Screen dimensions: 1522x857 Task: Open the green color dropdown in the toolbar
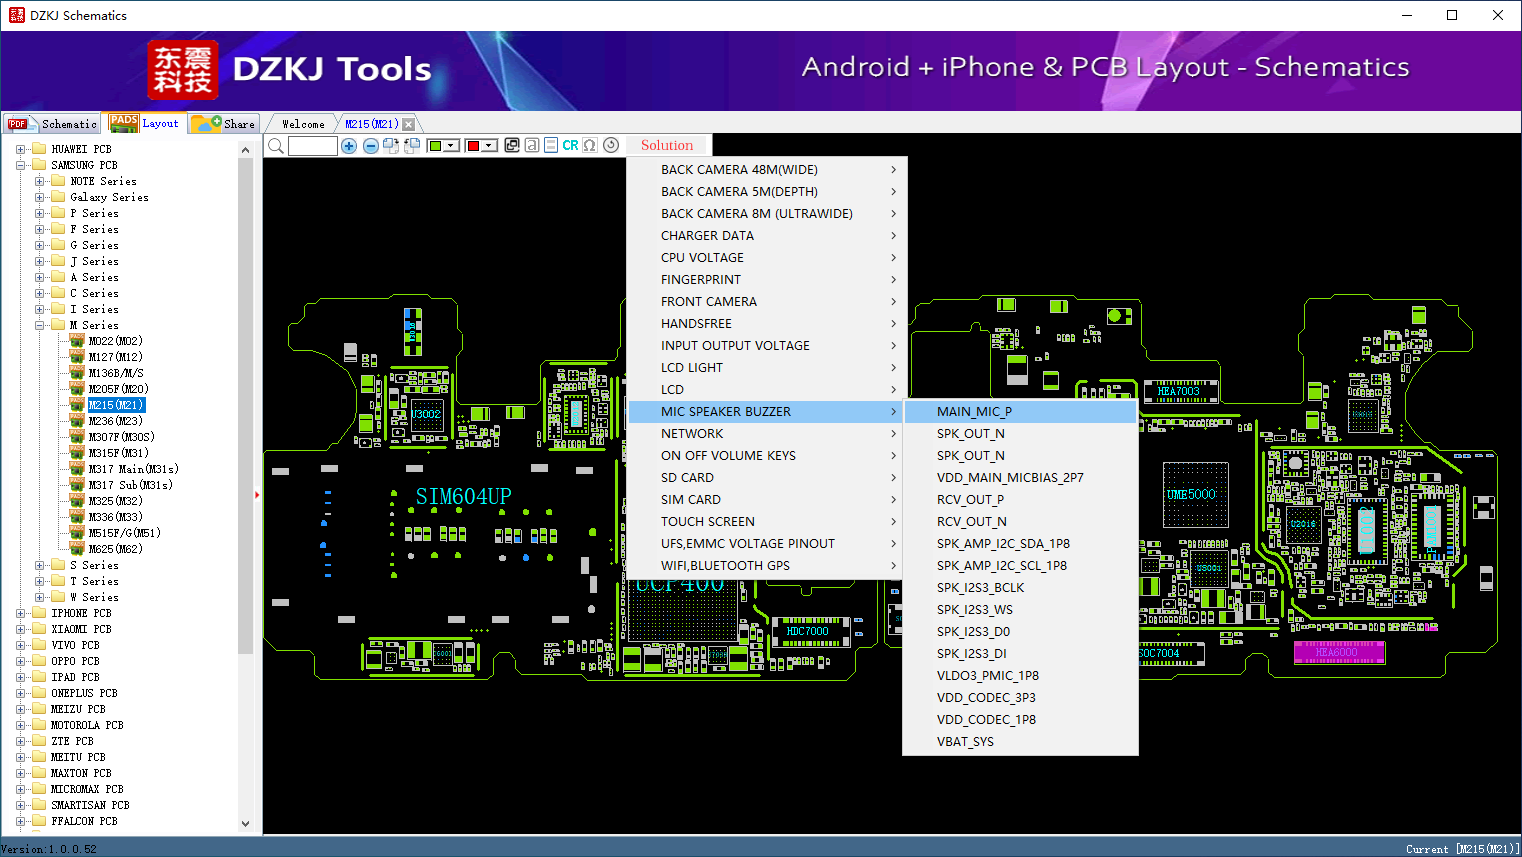point(452,146)
